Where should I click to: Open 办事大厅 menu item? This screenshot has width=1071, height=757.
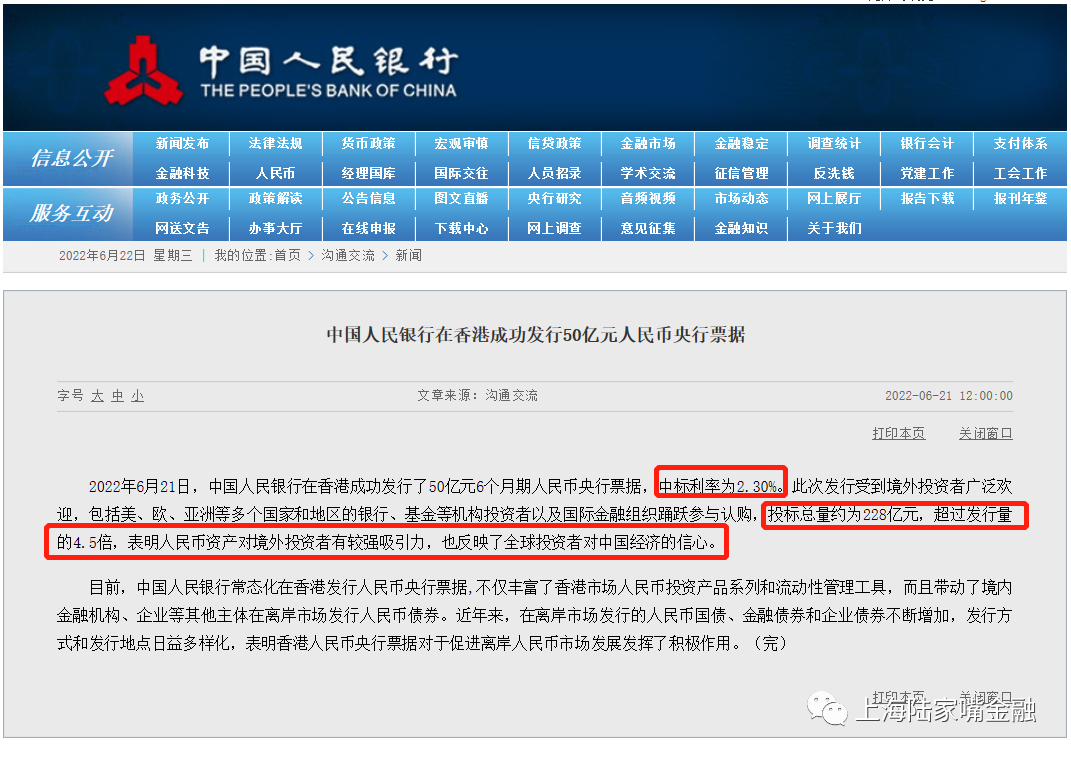275,228
